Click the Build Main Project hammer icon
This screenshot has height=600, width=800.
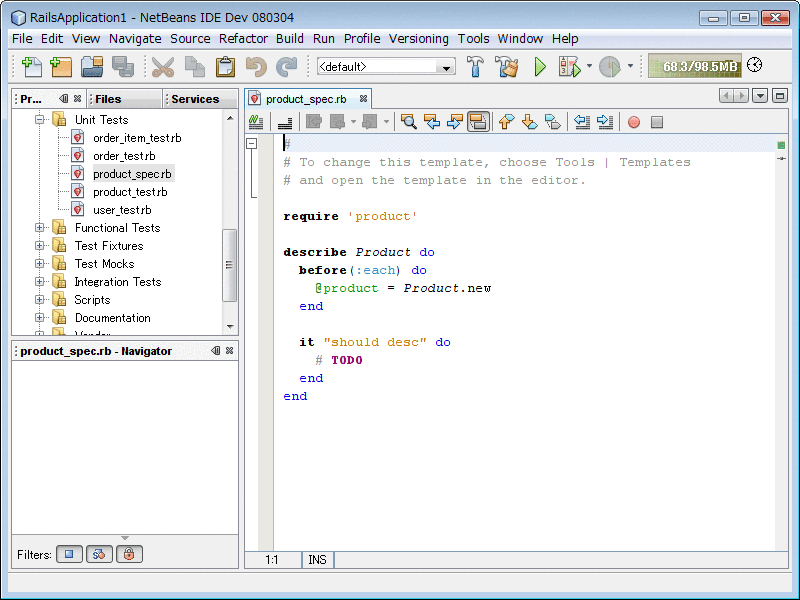tap(476, 67)
